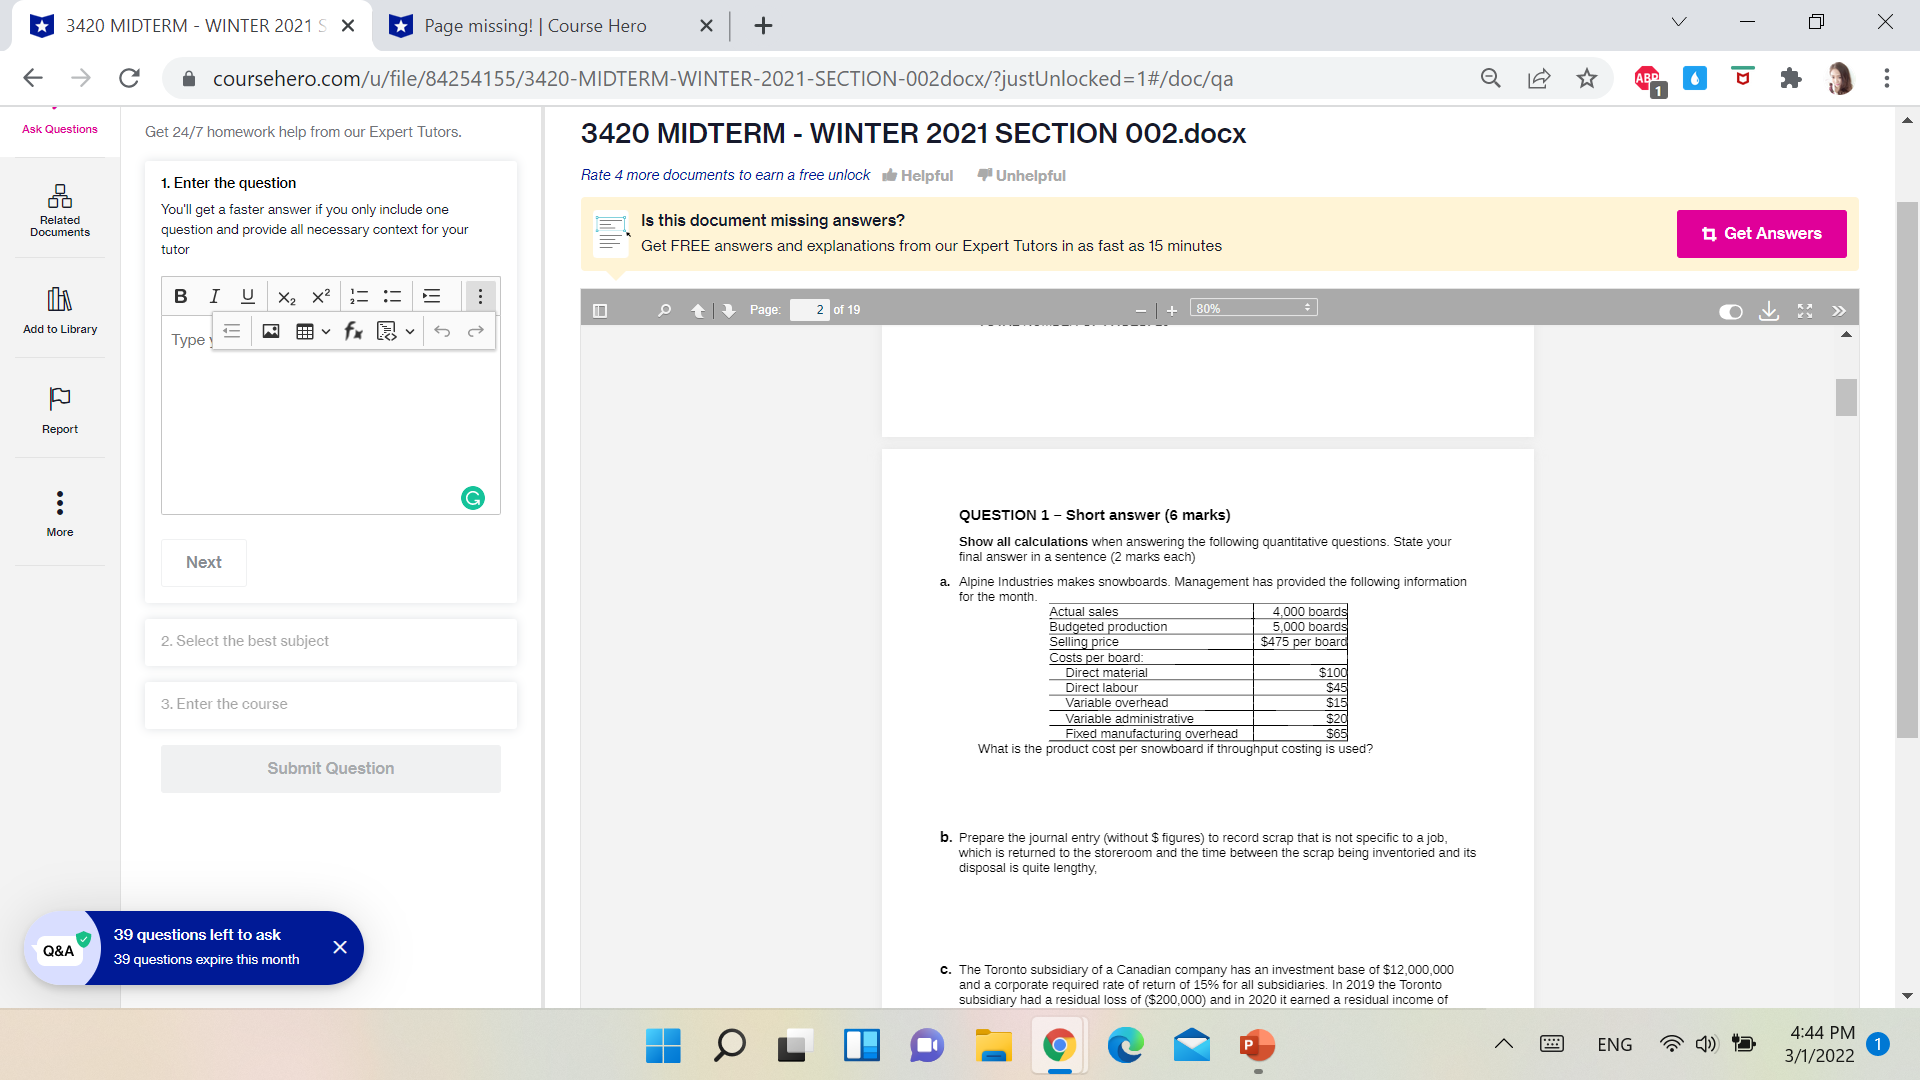This screenshot has height=1080, width=1920.
Task: Click the Get Answers button
Action: [x=1761, y=233]
